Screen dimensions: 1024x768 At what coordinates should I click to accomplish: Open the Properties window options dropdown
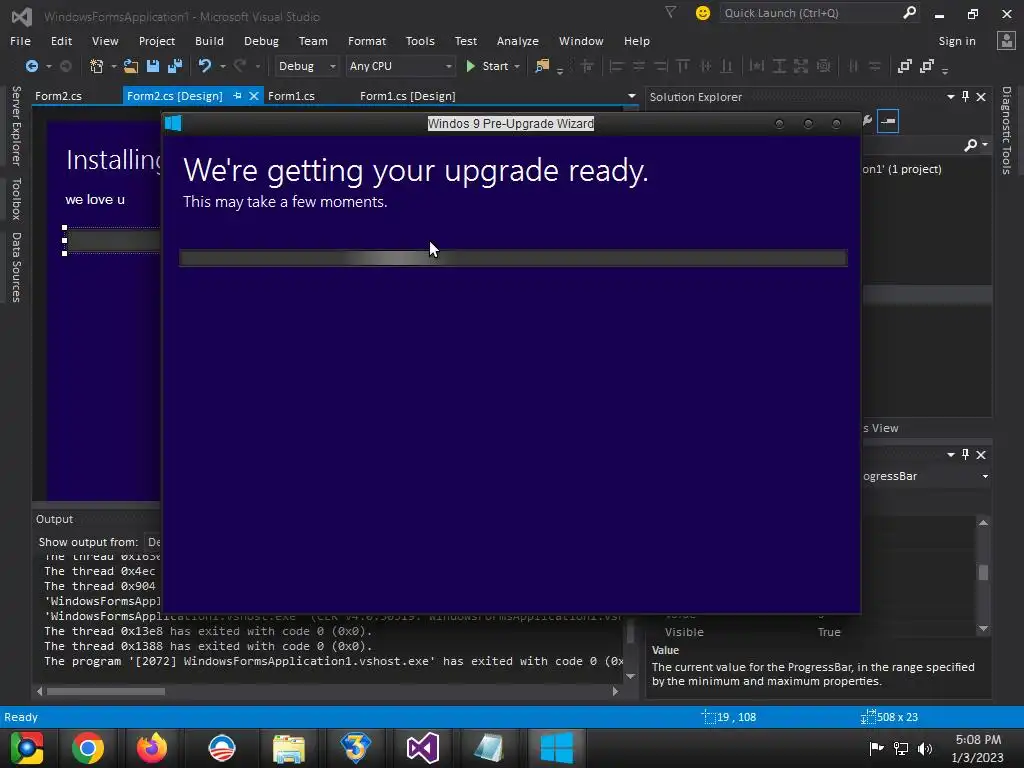pyautogui.click(x=951, y=455)
